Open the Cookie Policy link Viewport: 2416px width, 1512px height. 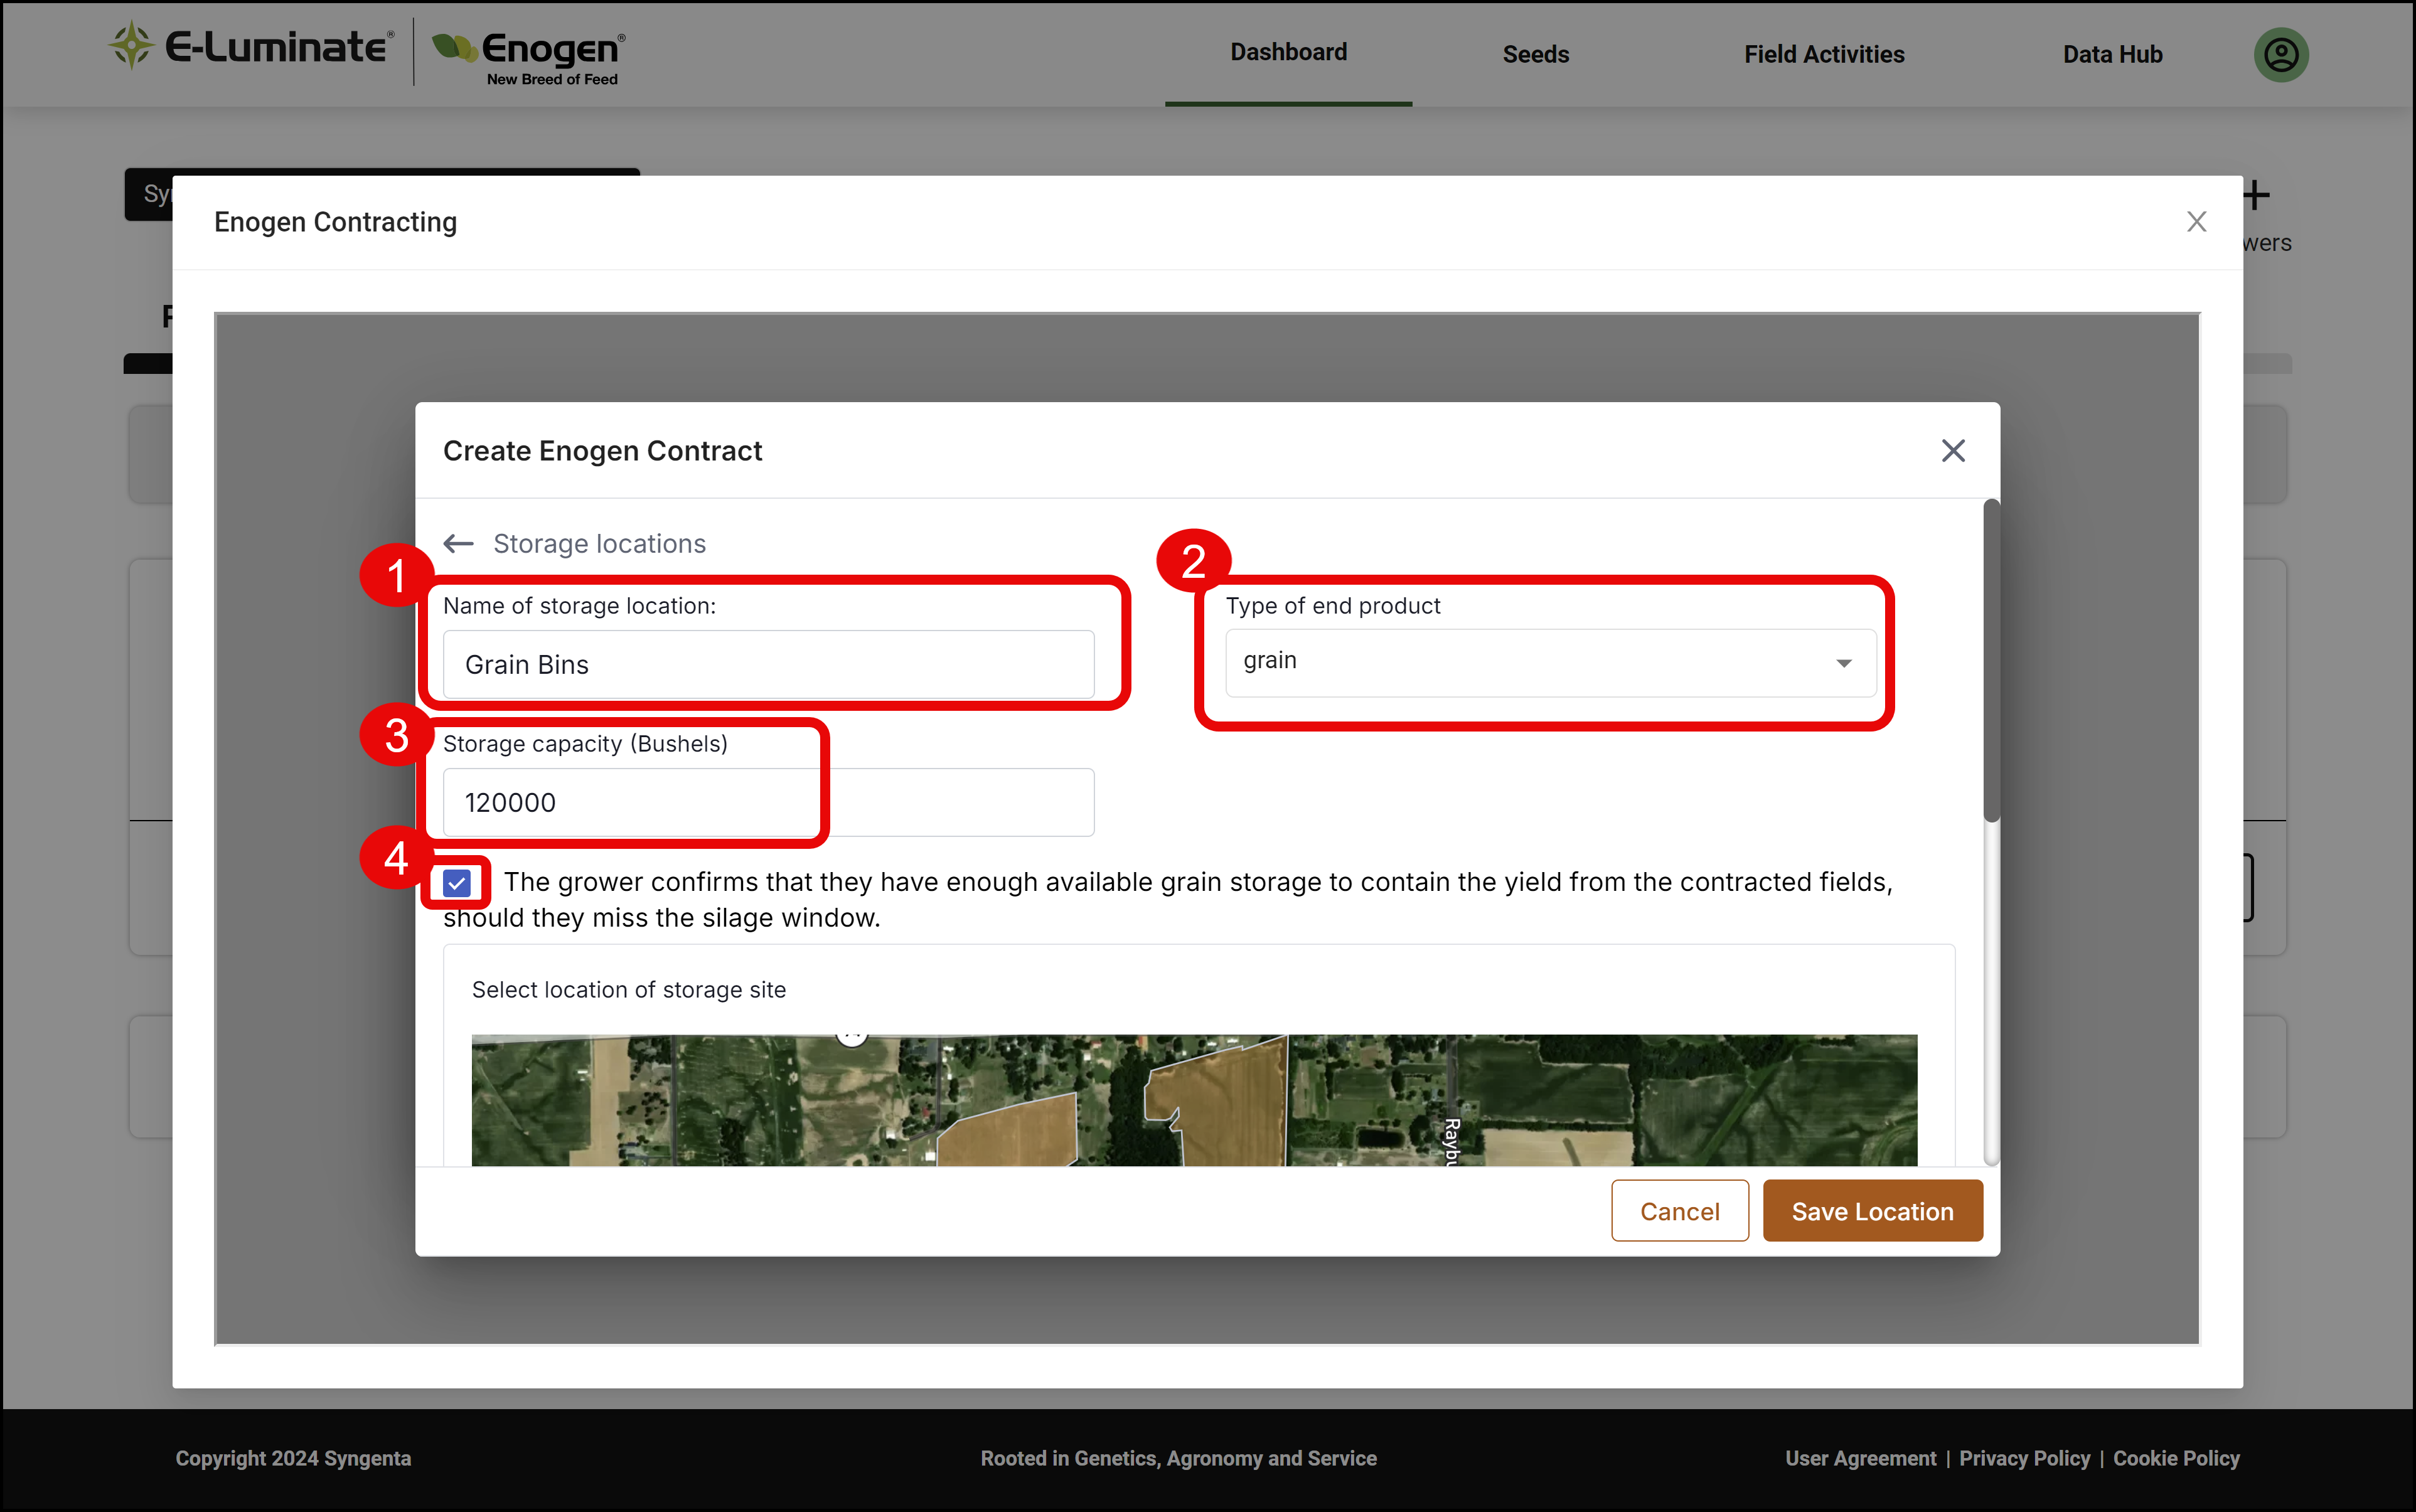click(x=2176, y=1458)
